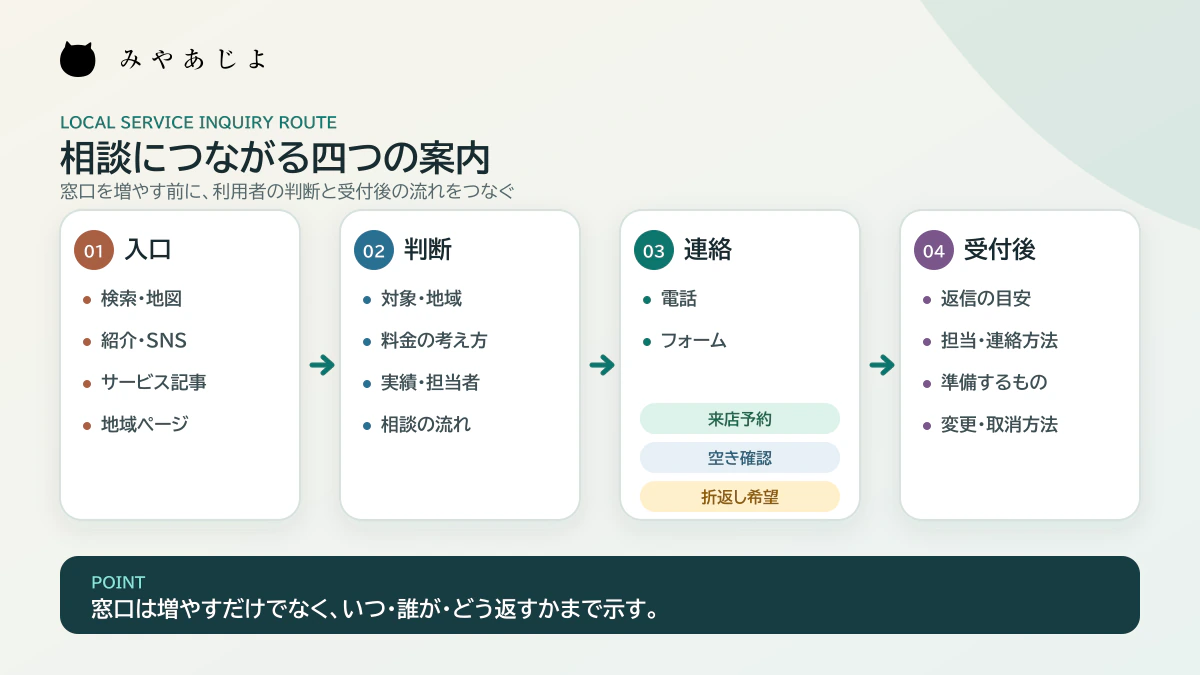Click the 折返し希望 pill tag

[740, 497]
